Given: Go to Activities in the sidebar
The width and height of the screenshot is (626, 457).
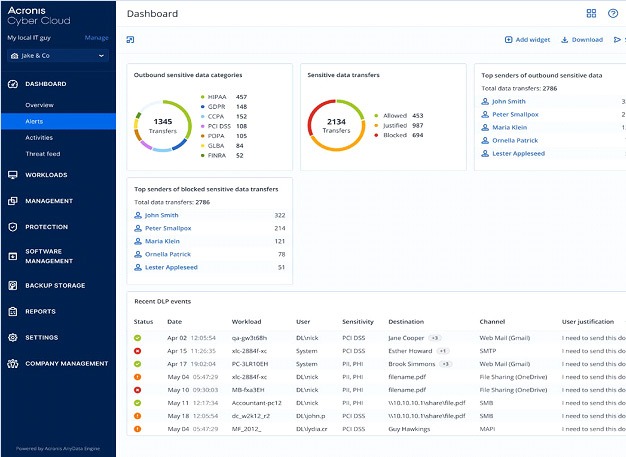Looking at the screenshot, I should tap(40, 137).
